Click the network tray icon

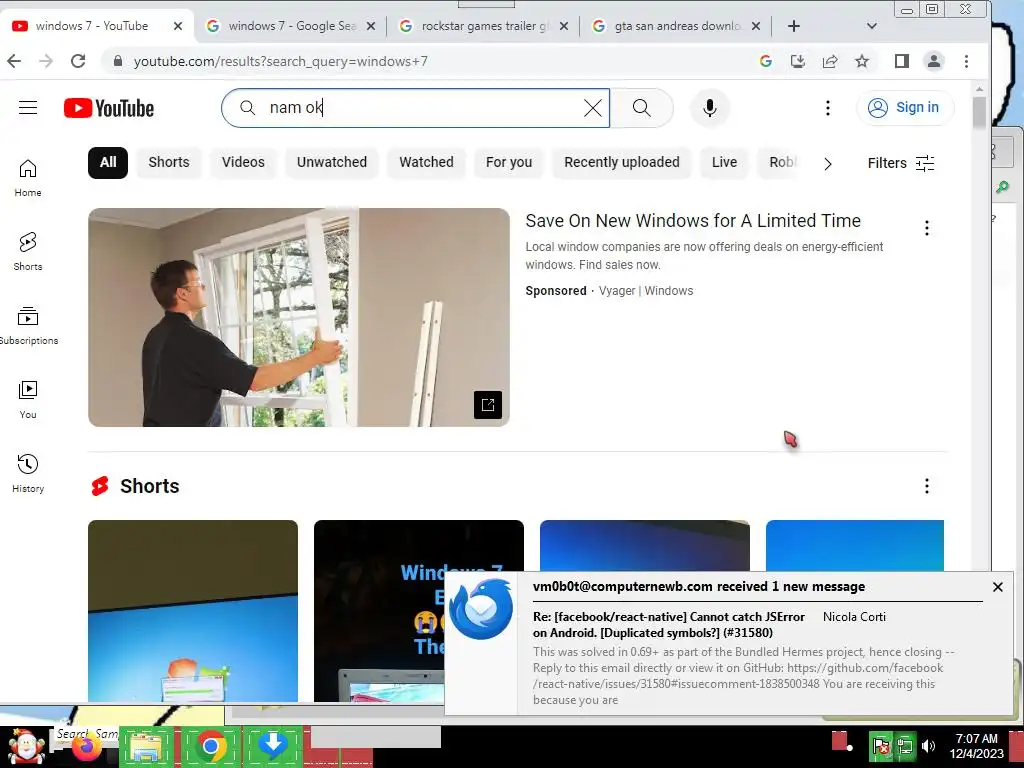pos(904,745)
